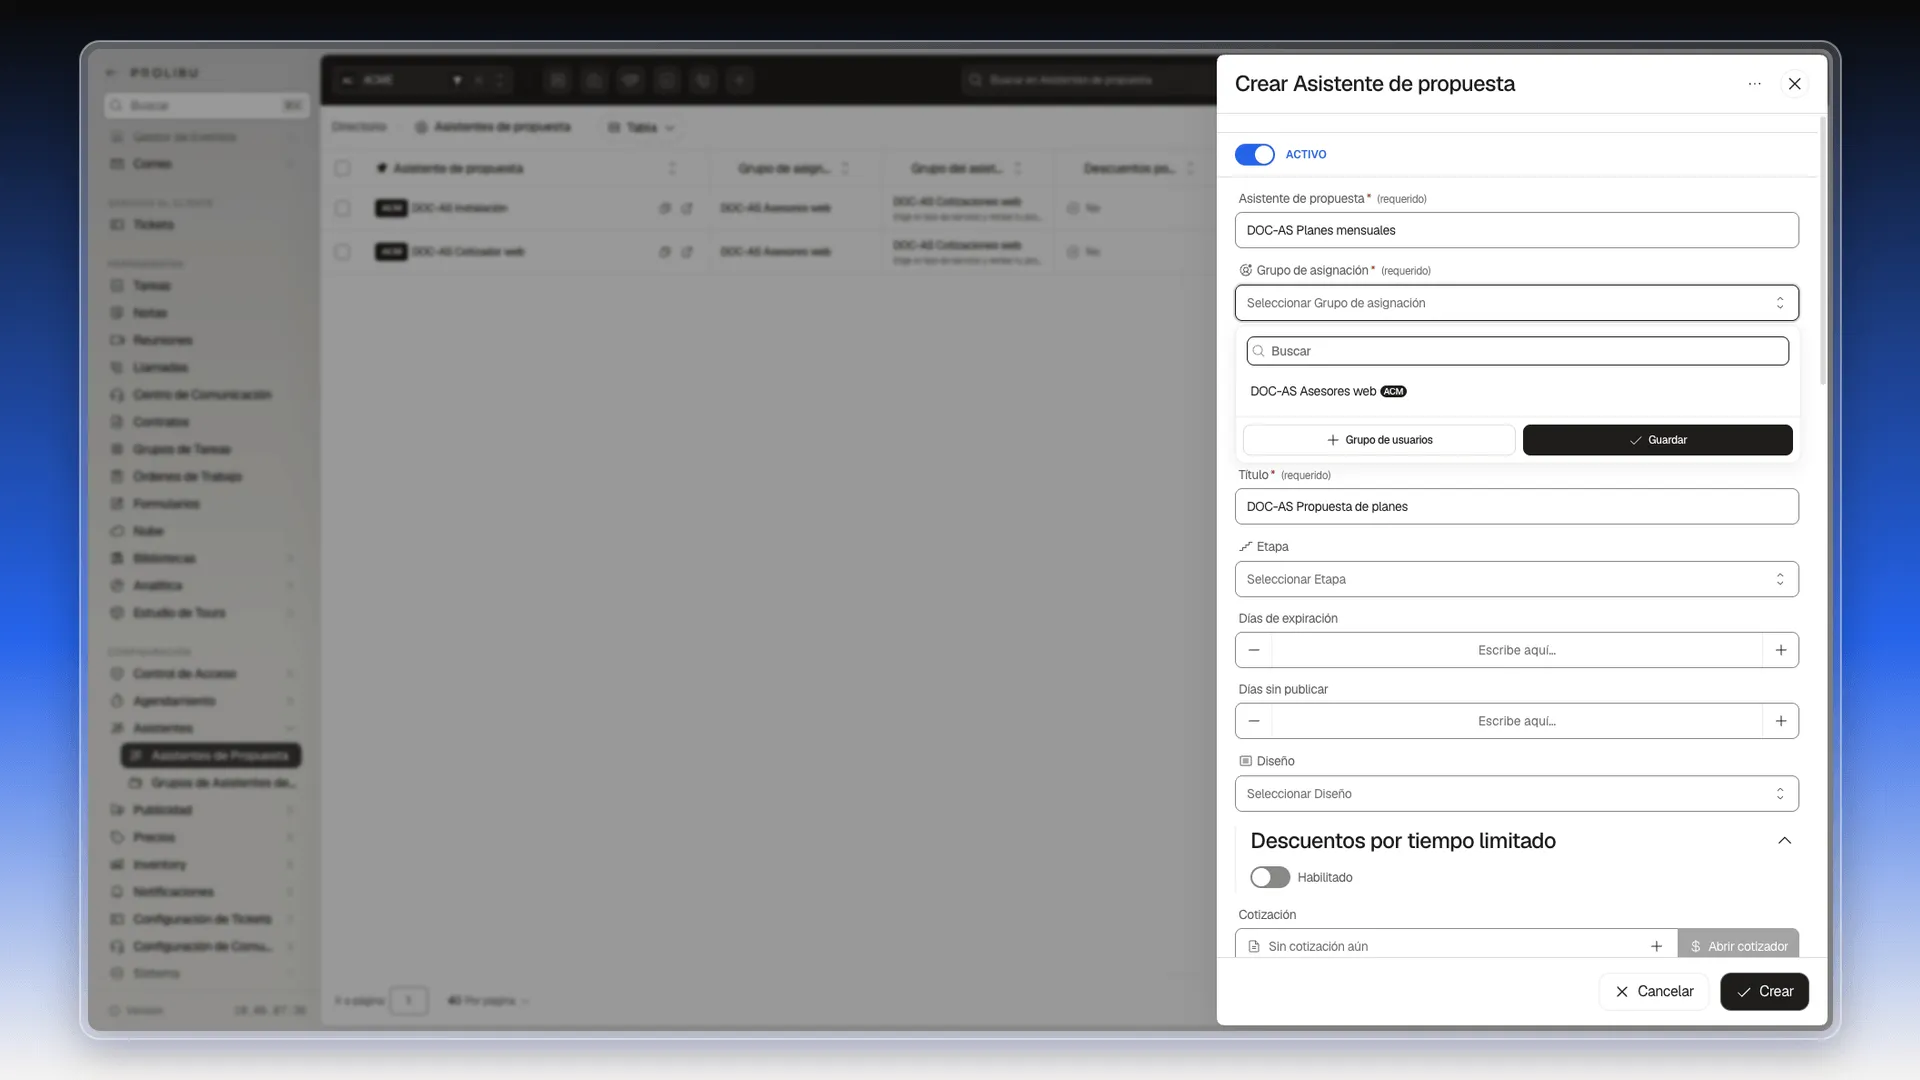The image size is (1920, 1080).
Task: Open the Tabla view dropdown in background window
Action: tap(641, 128)
